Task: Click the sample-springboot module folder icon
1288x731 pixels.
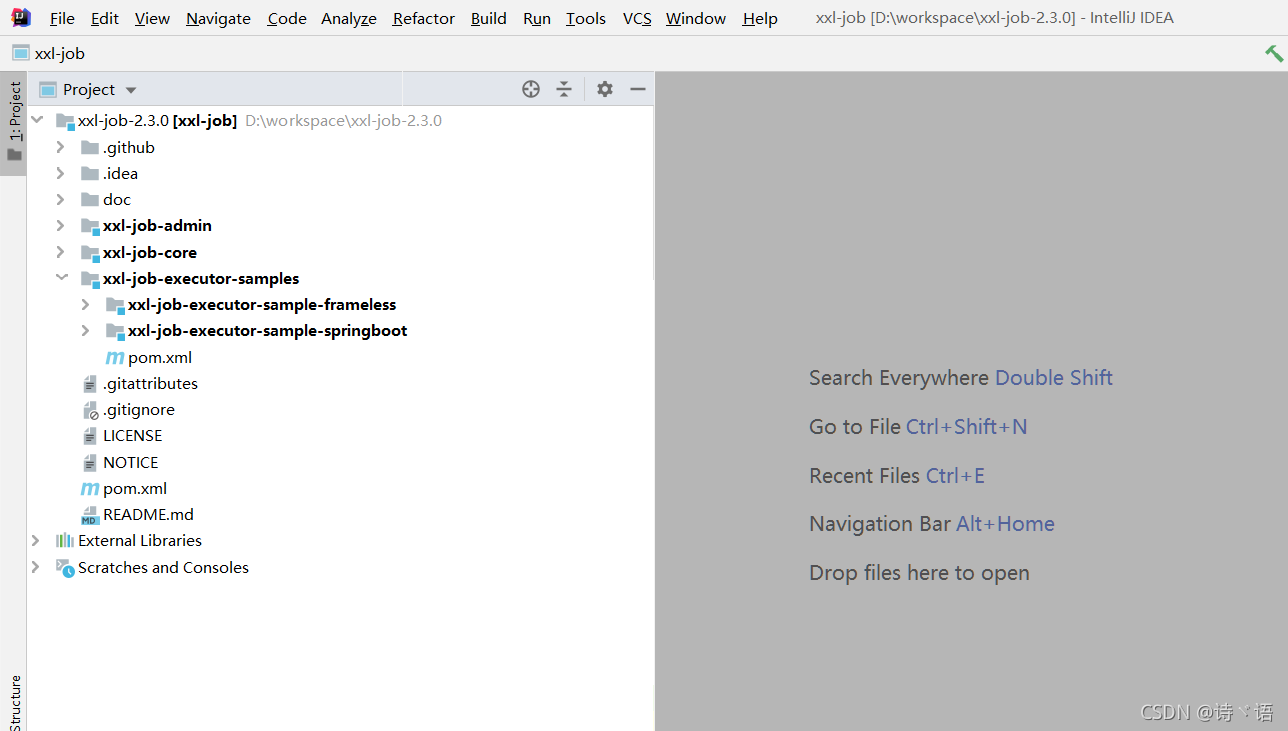Action: pyautogui.click(x=115, y=331)
